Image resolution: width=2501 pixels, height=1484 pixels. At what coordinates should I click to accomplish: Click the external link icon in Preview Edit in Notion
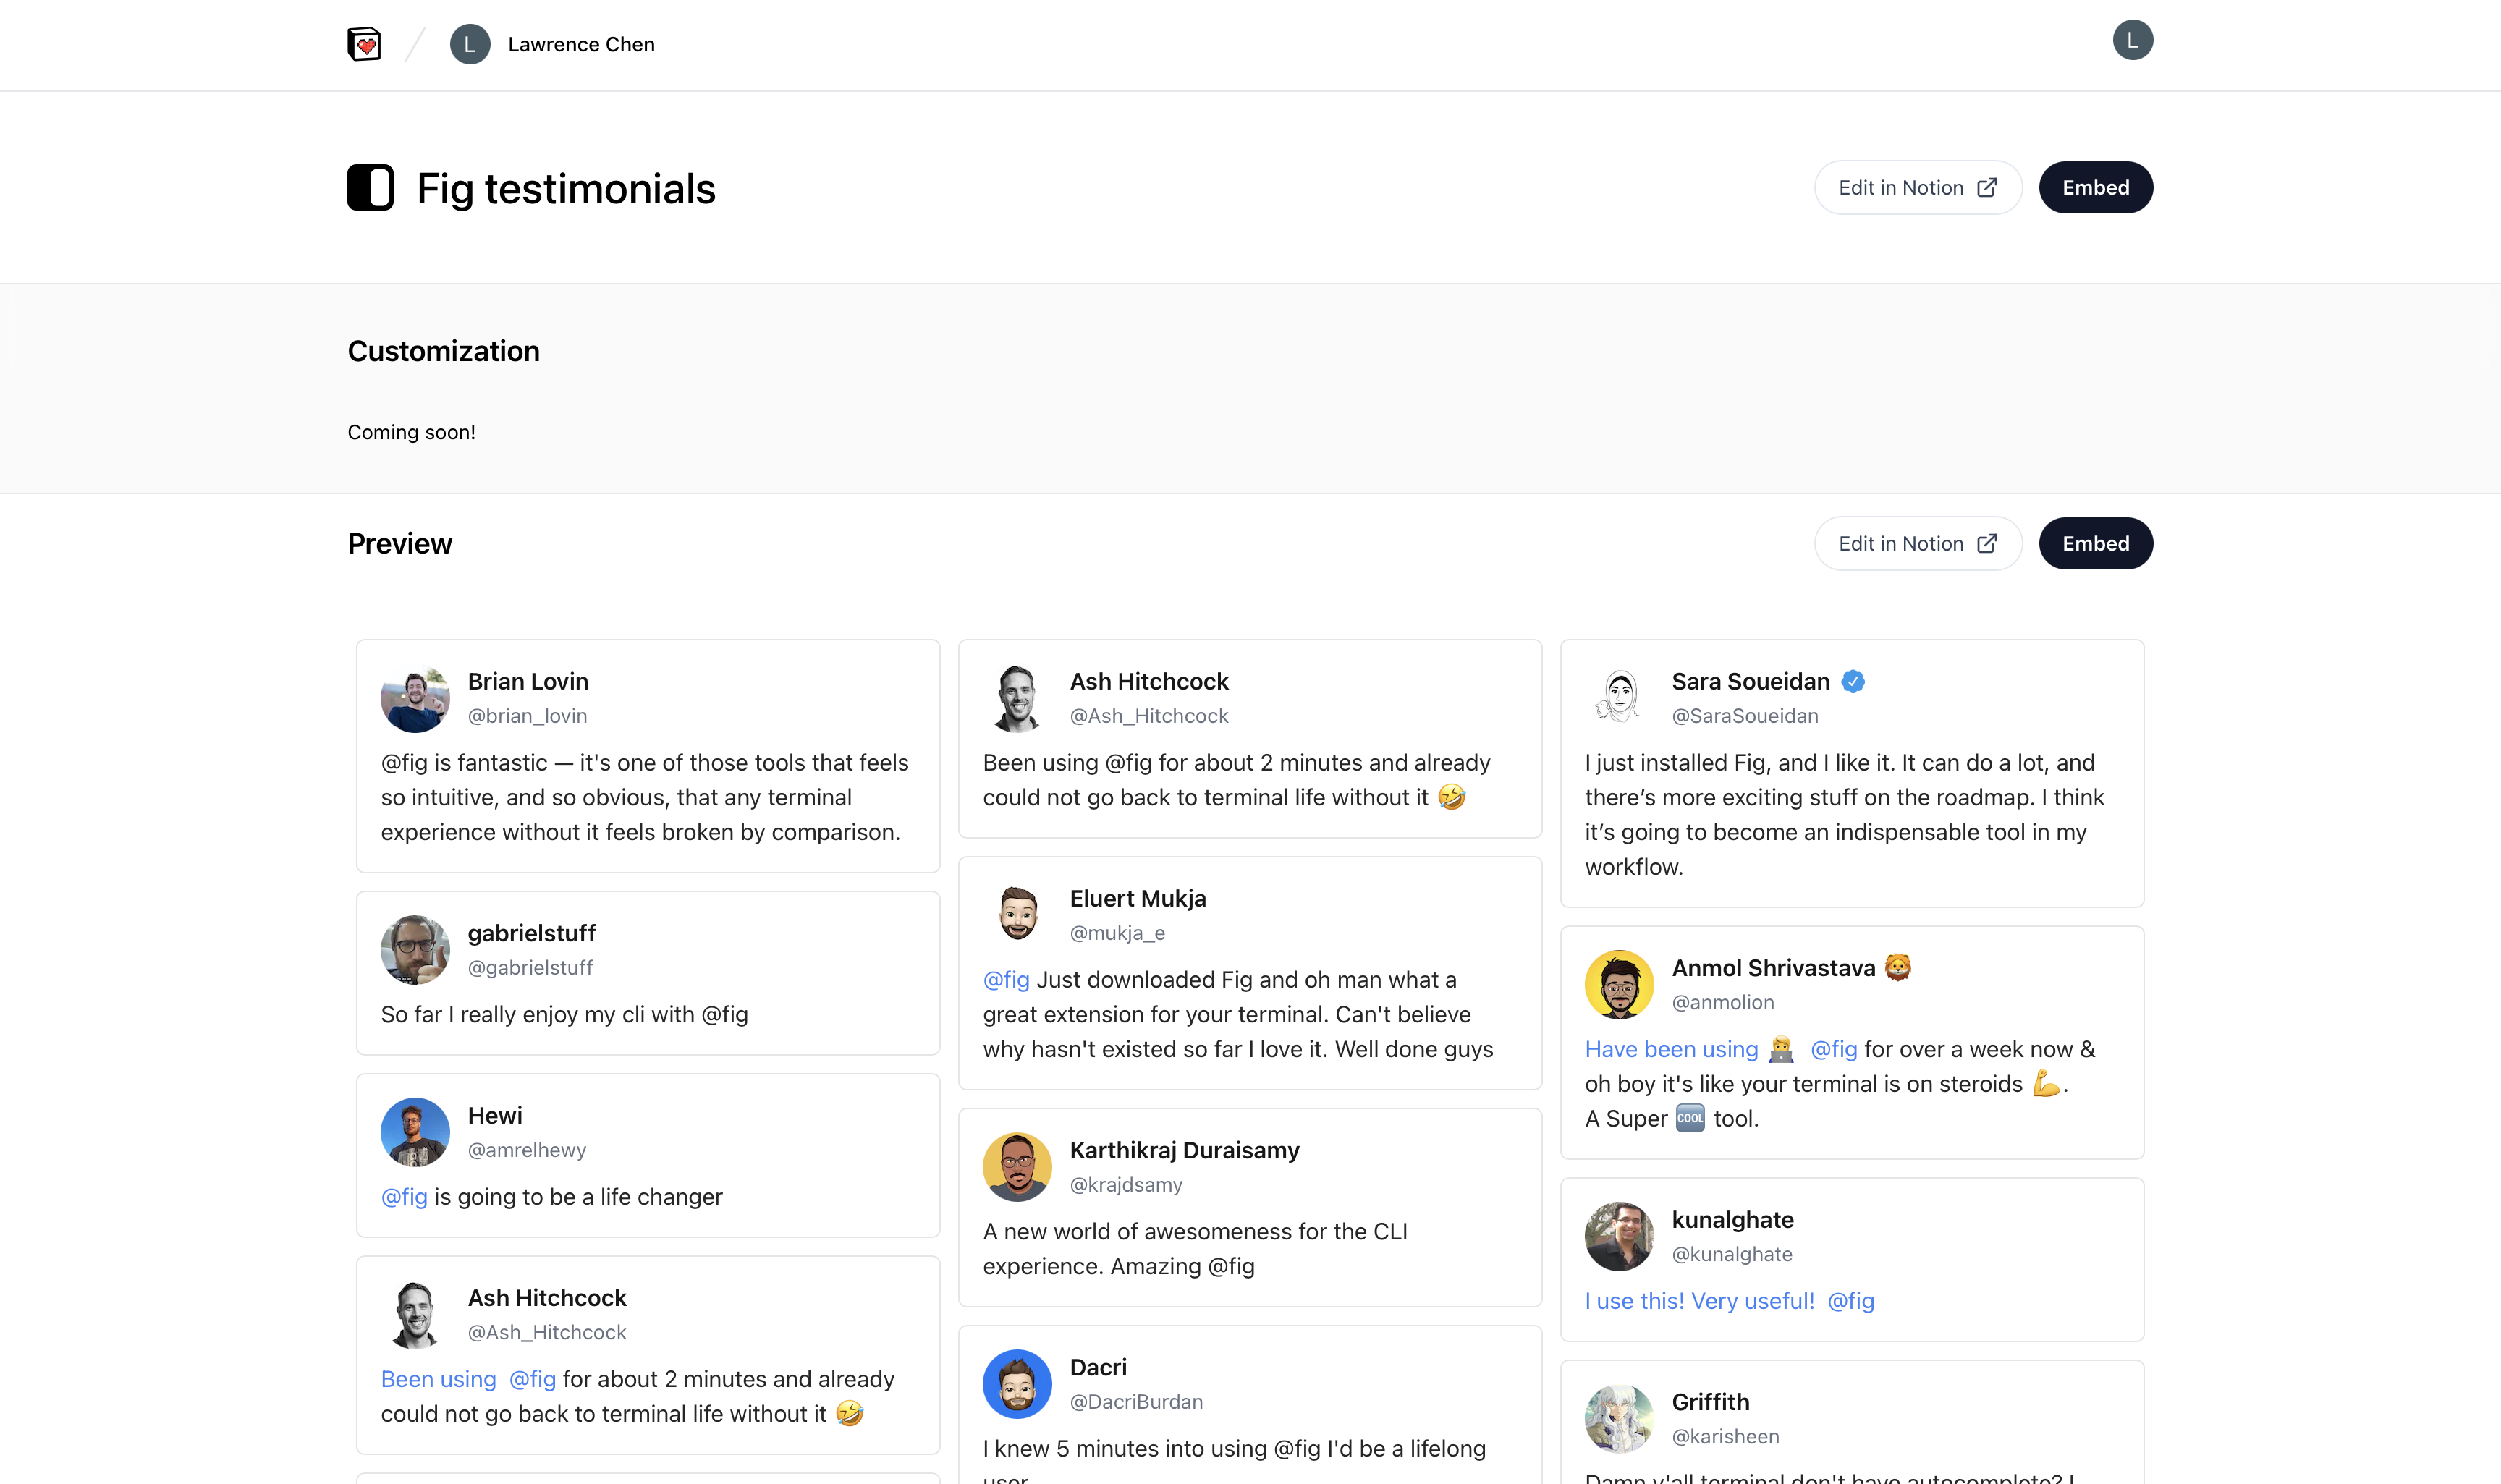click(x=1987, y=543)
